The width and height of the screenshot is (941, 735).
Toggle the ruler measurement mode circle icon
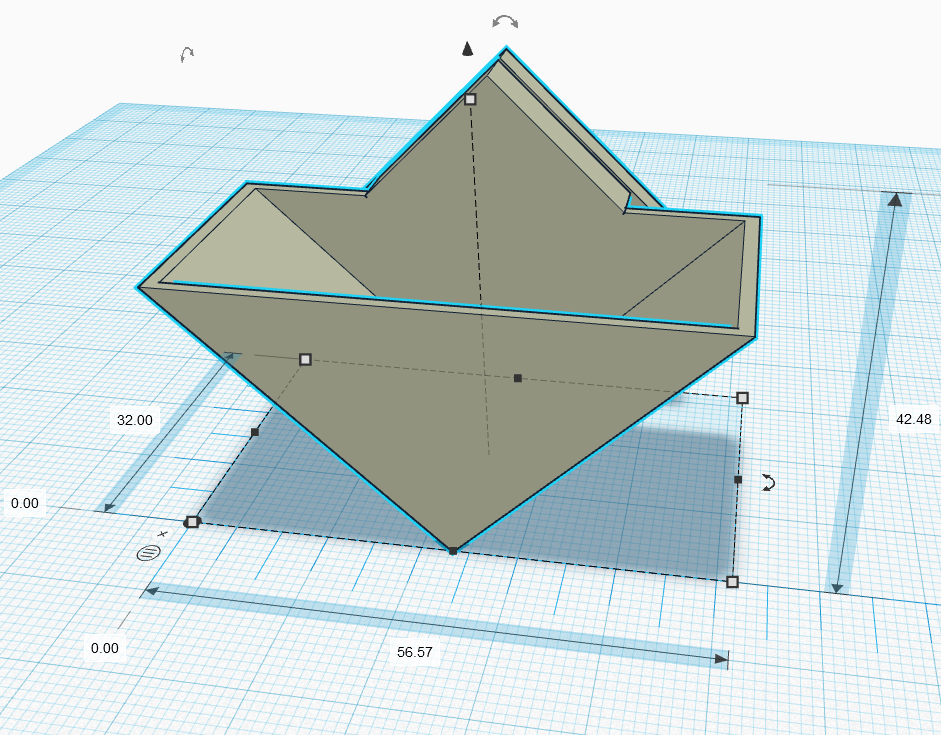[148, 553]
